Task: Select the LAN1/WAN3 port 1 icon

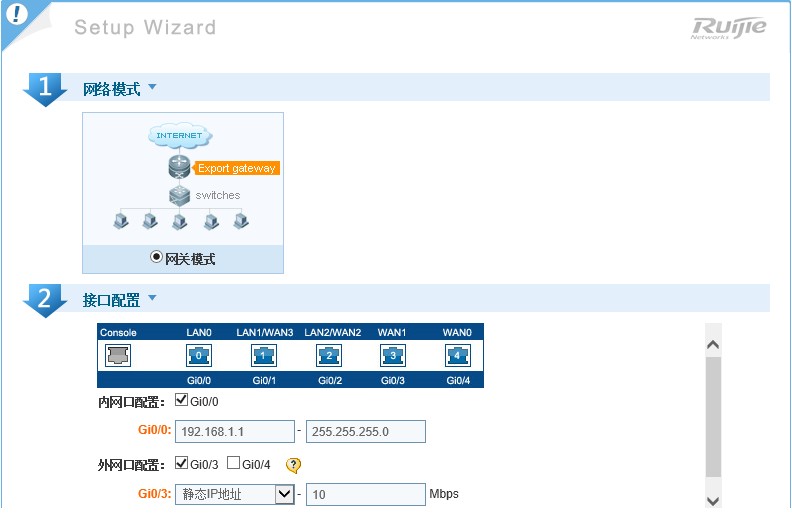Action: [x=264, y=355]
